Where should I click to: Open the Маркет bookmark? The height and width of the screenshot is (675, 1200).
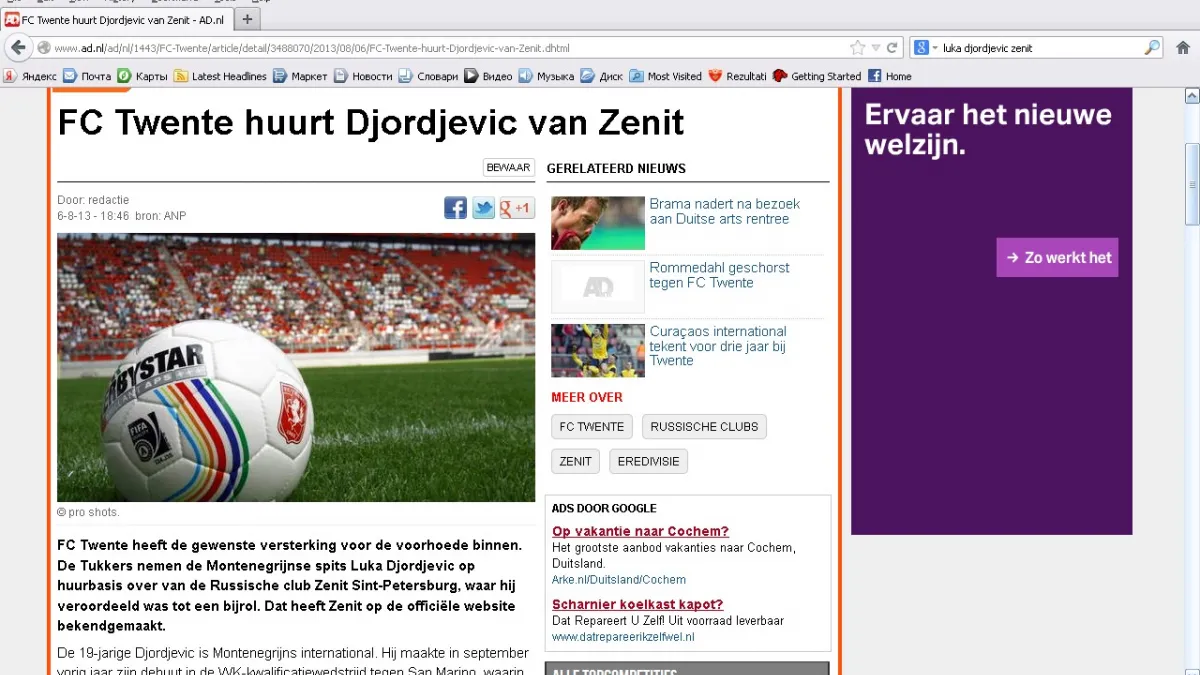[301, 76]
